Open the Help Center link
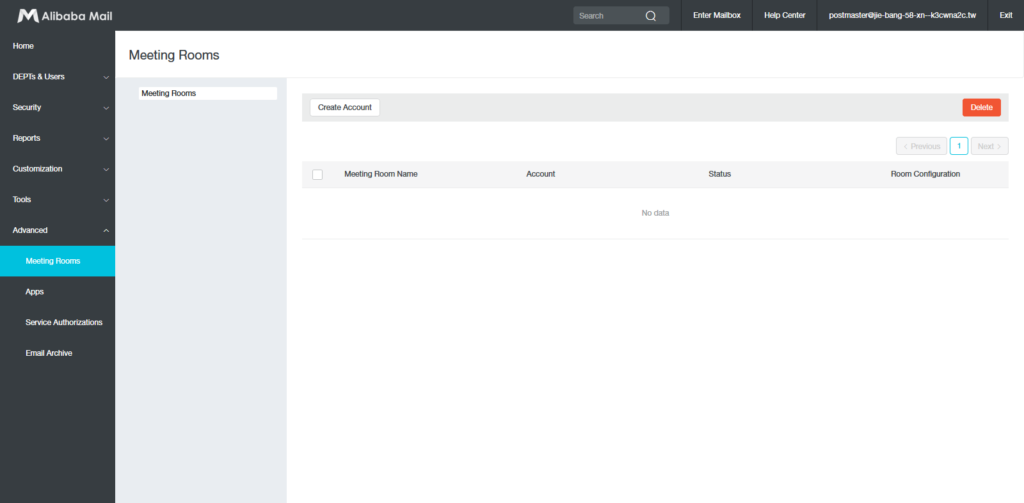This screenshot has height=503, width=1024. click(x=784, y=16)
